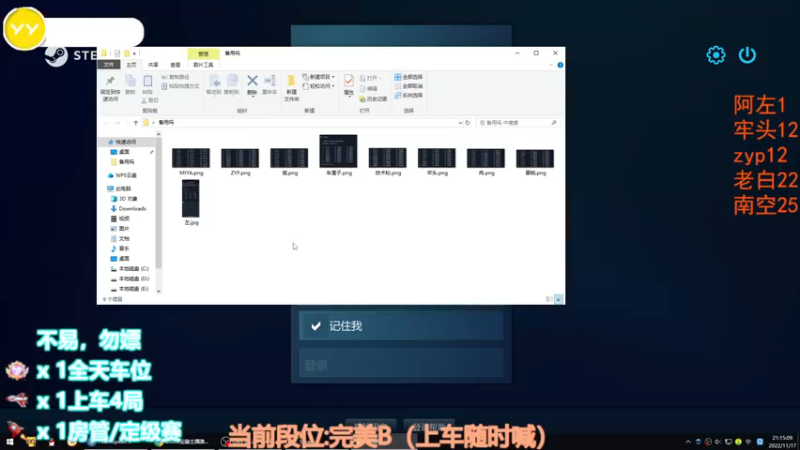Open the New item dropdown
Viewport: 800px width, 450px height.
[x=318, y=77]
